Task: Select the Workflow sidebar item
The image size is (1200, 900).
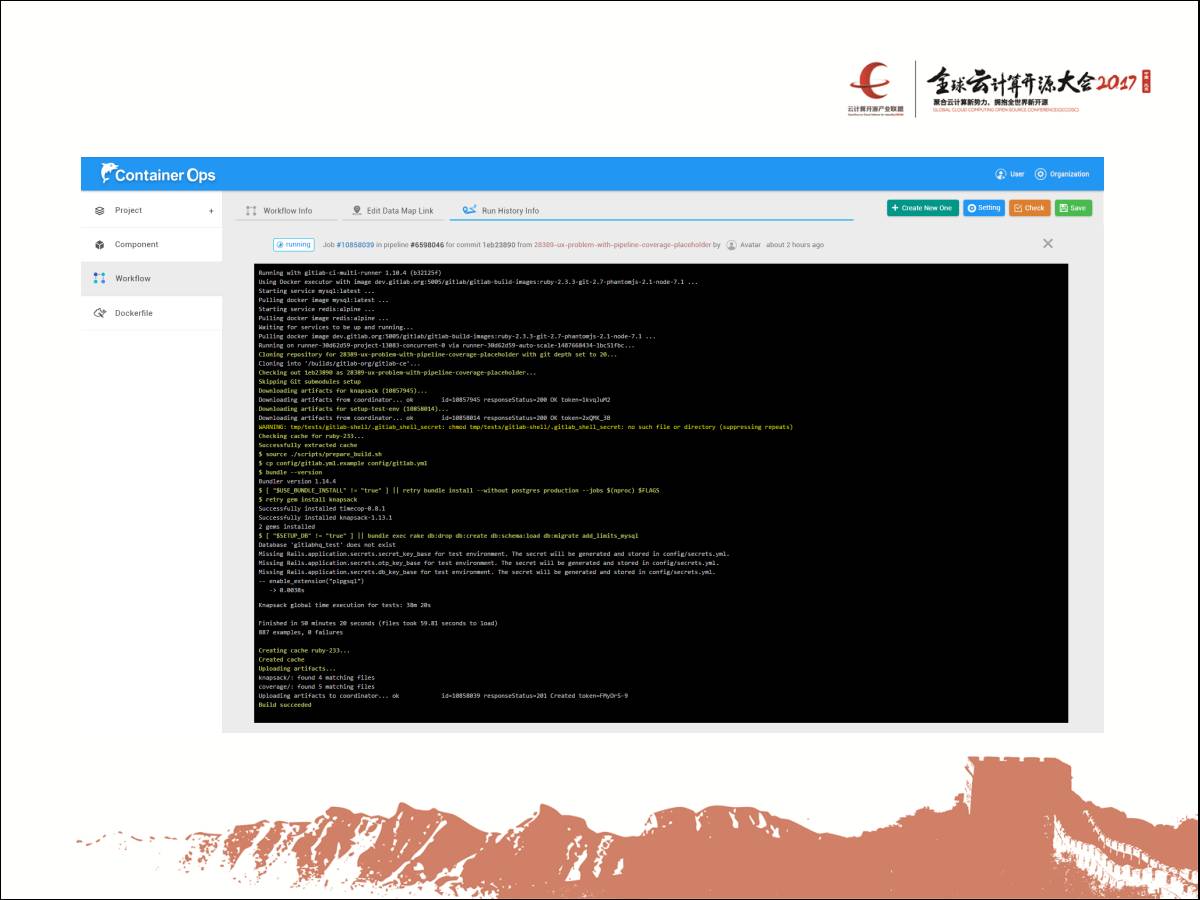Action: click(132, 279)
